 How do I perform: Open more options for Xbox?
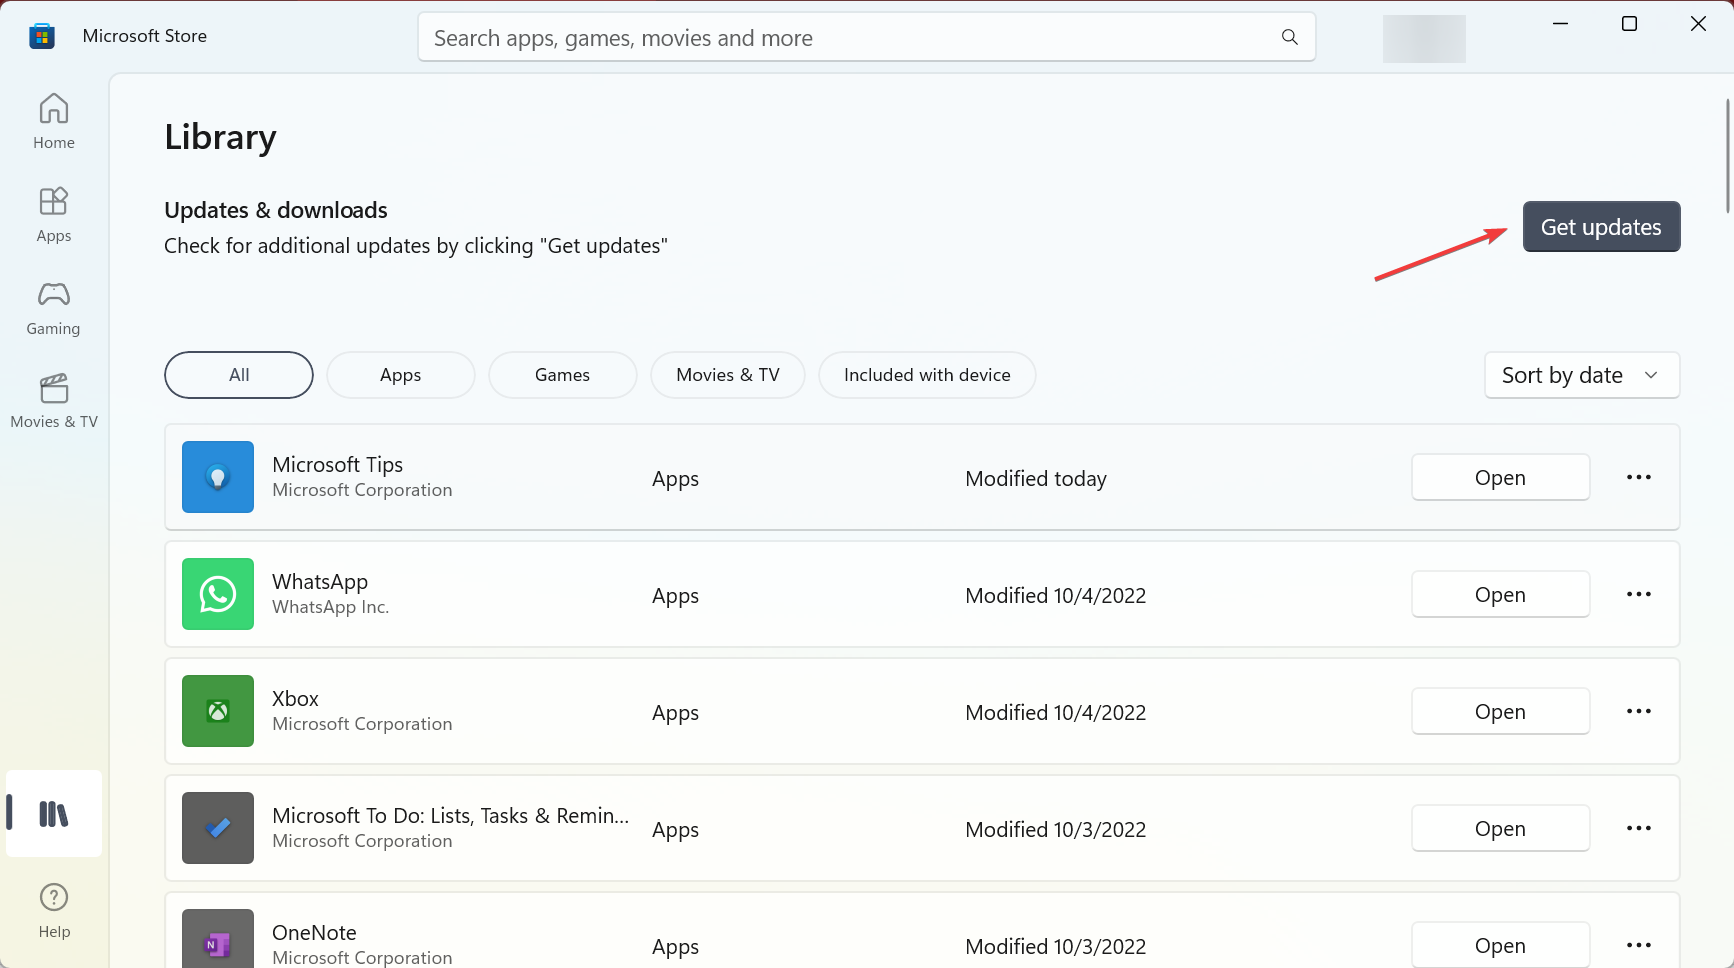coord(1639,711)
